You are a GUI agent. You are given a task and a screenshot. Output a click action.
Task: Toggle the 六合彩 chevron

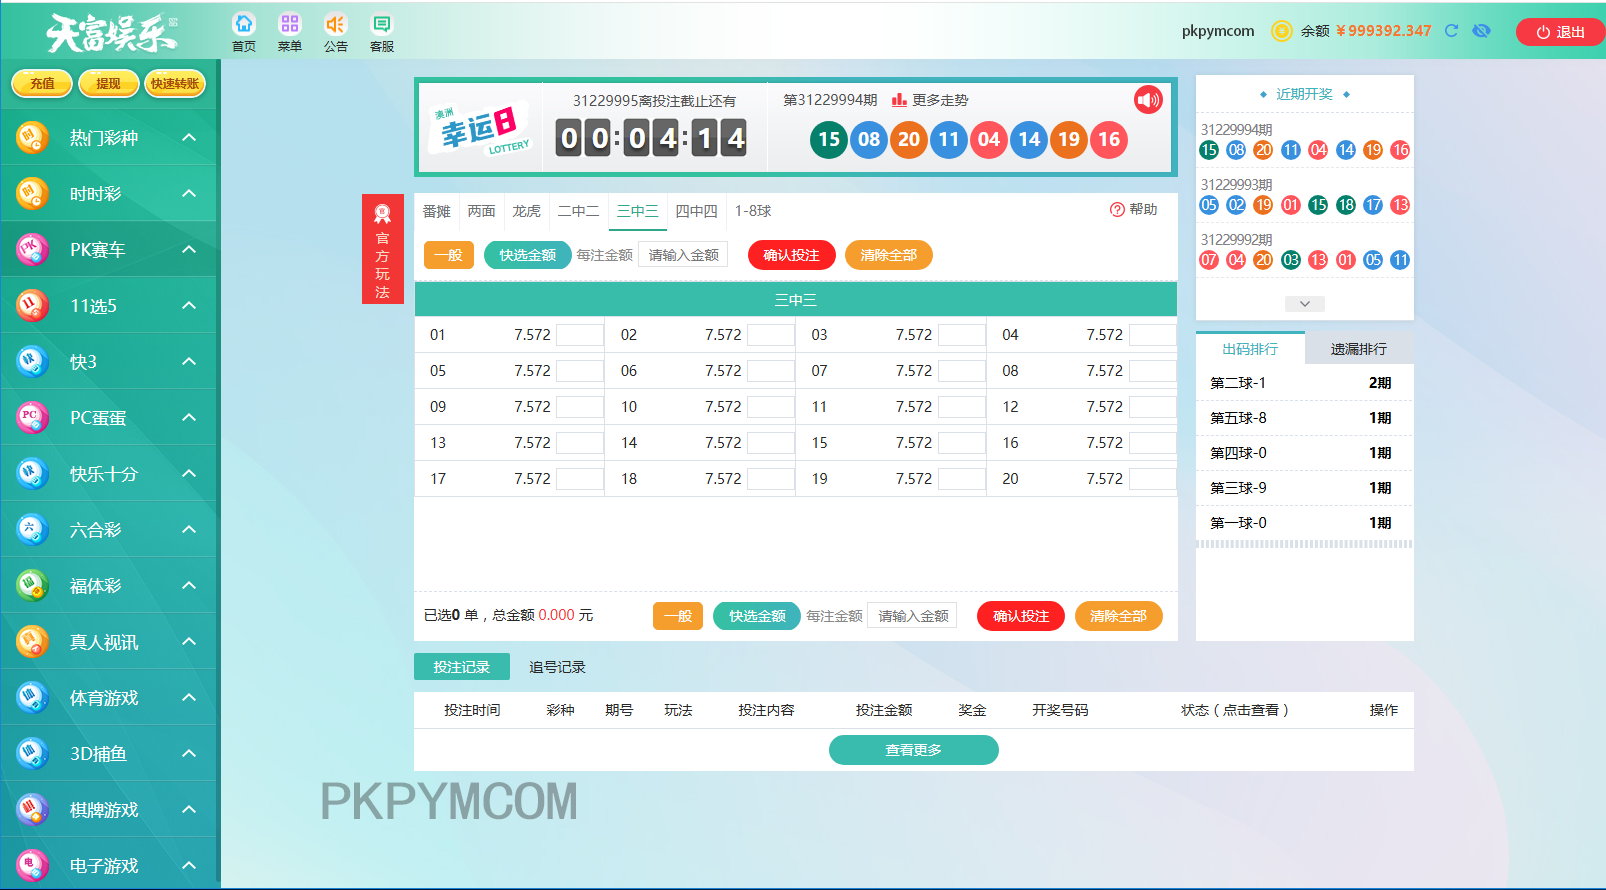[x=189, y=529]
